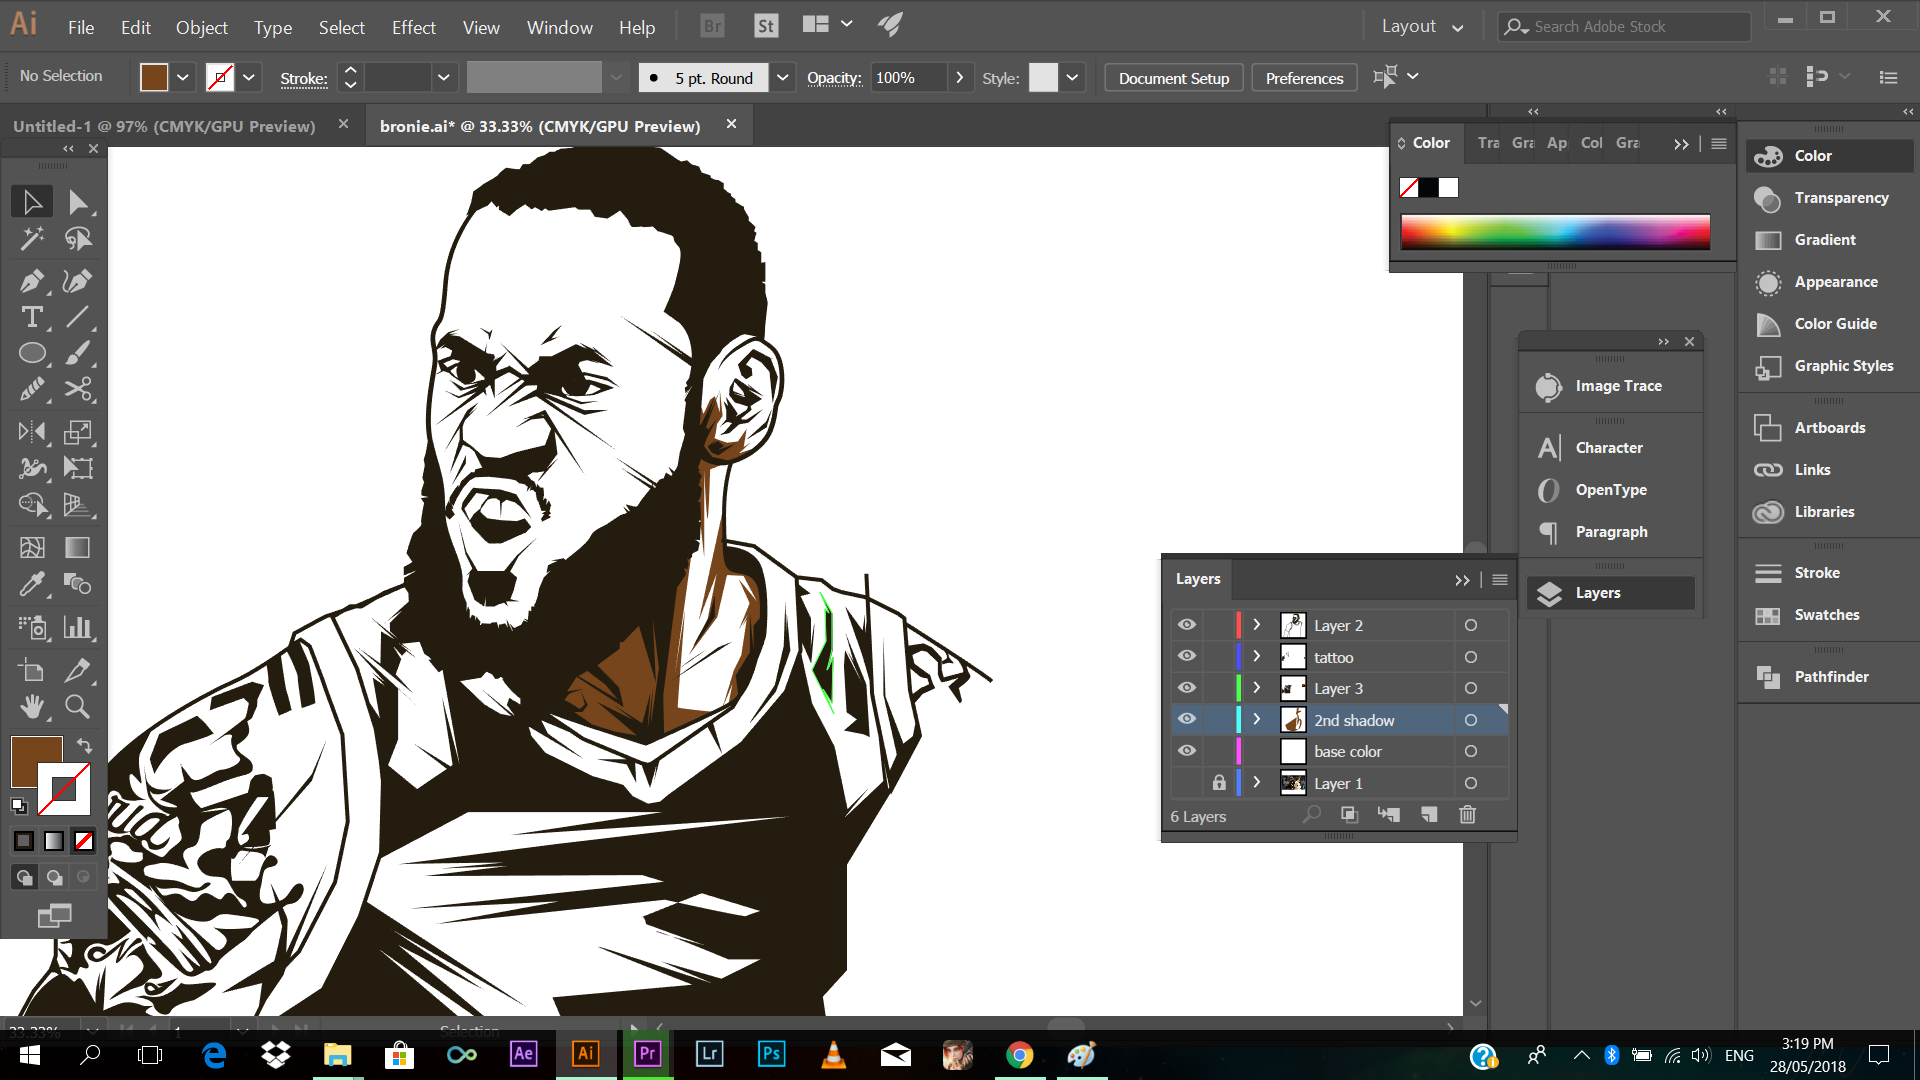Screen dimensions: 1920x1080
Task: Hide the tattoo layer
Action: [1187, 656]
